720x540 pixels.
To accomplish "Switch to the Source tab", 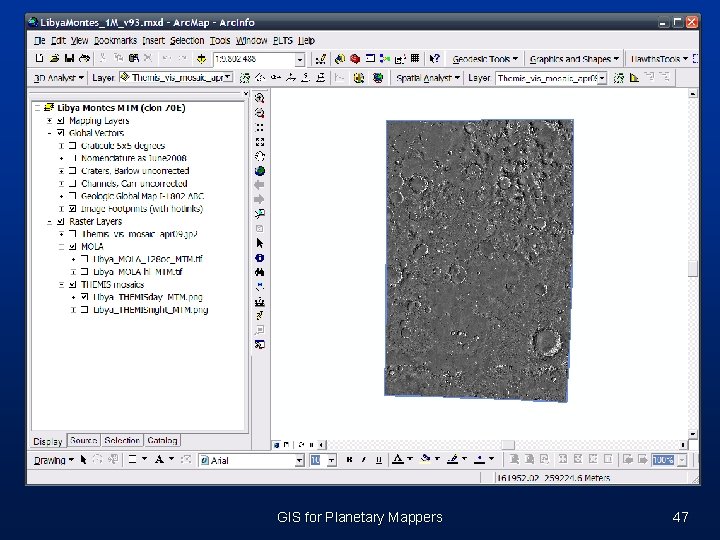I will pos(84,440).
